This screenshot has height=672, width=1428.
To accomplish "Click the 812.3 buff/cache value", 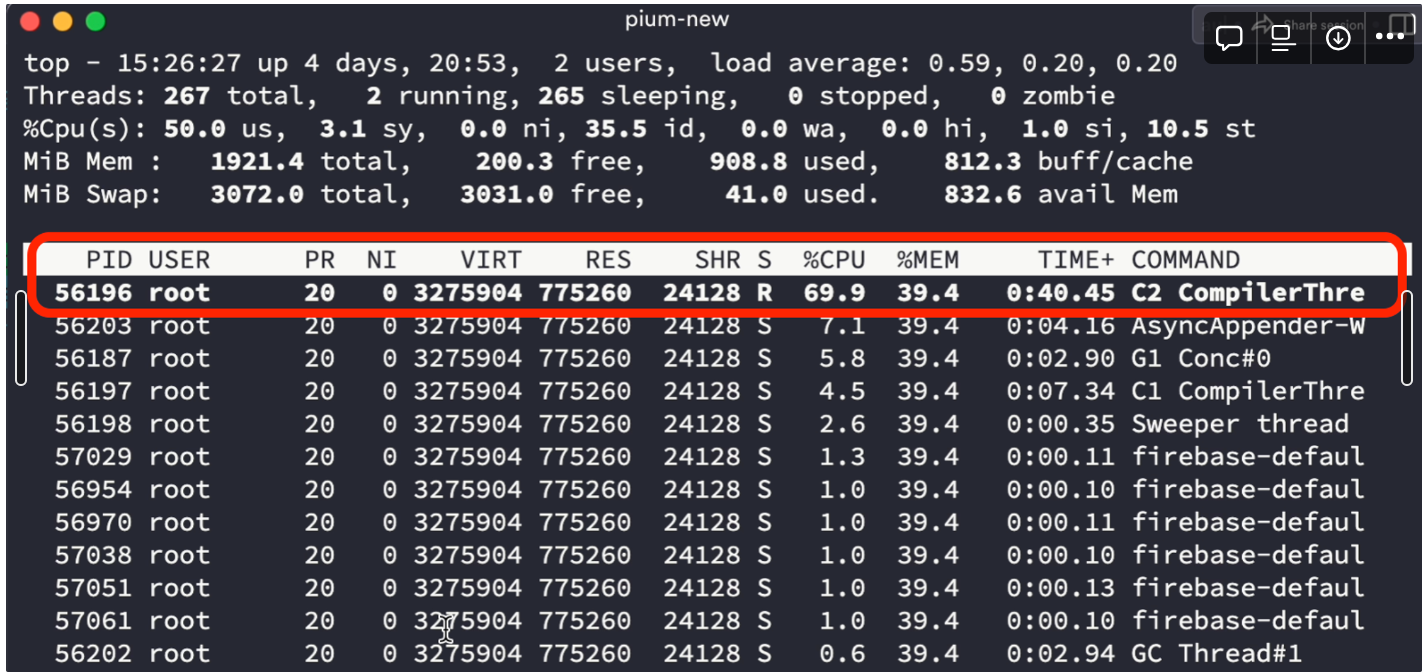I will point(982,162).
